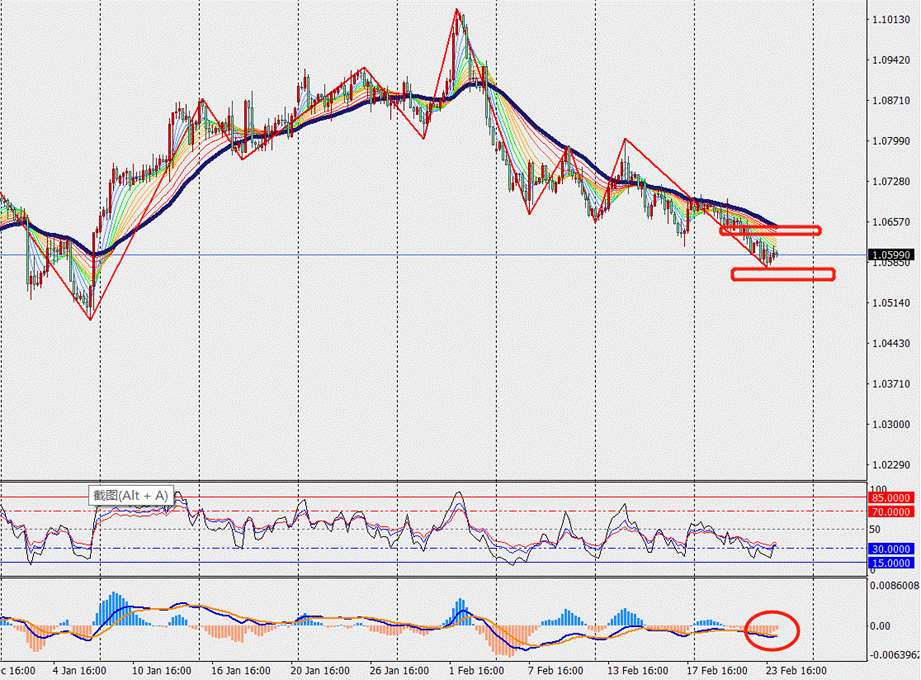This screenshot has width=921, height=680.
Task: Select the 85.0000 red level label
Action: [890, 498]
